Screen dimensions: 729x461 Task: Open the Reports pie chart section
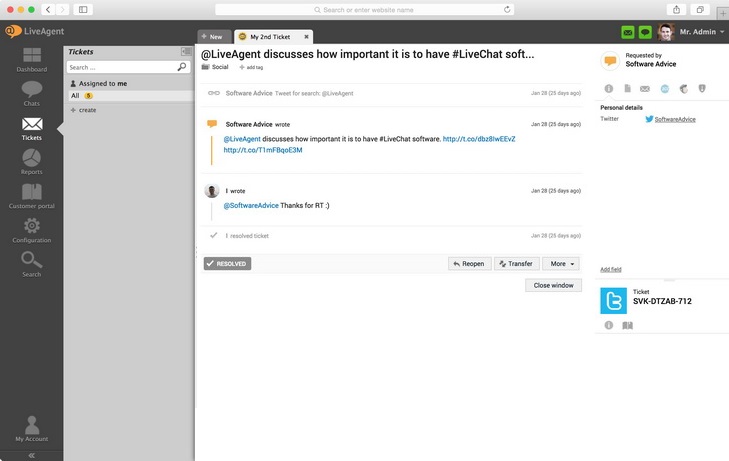click(x=32, y=162)
